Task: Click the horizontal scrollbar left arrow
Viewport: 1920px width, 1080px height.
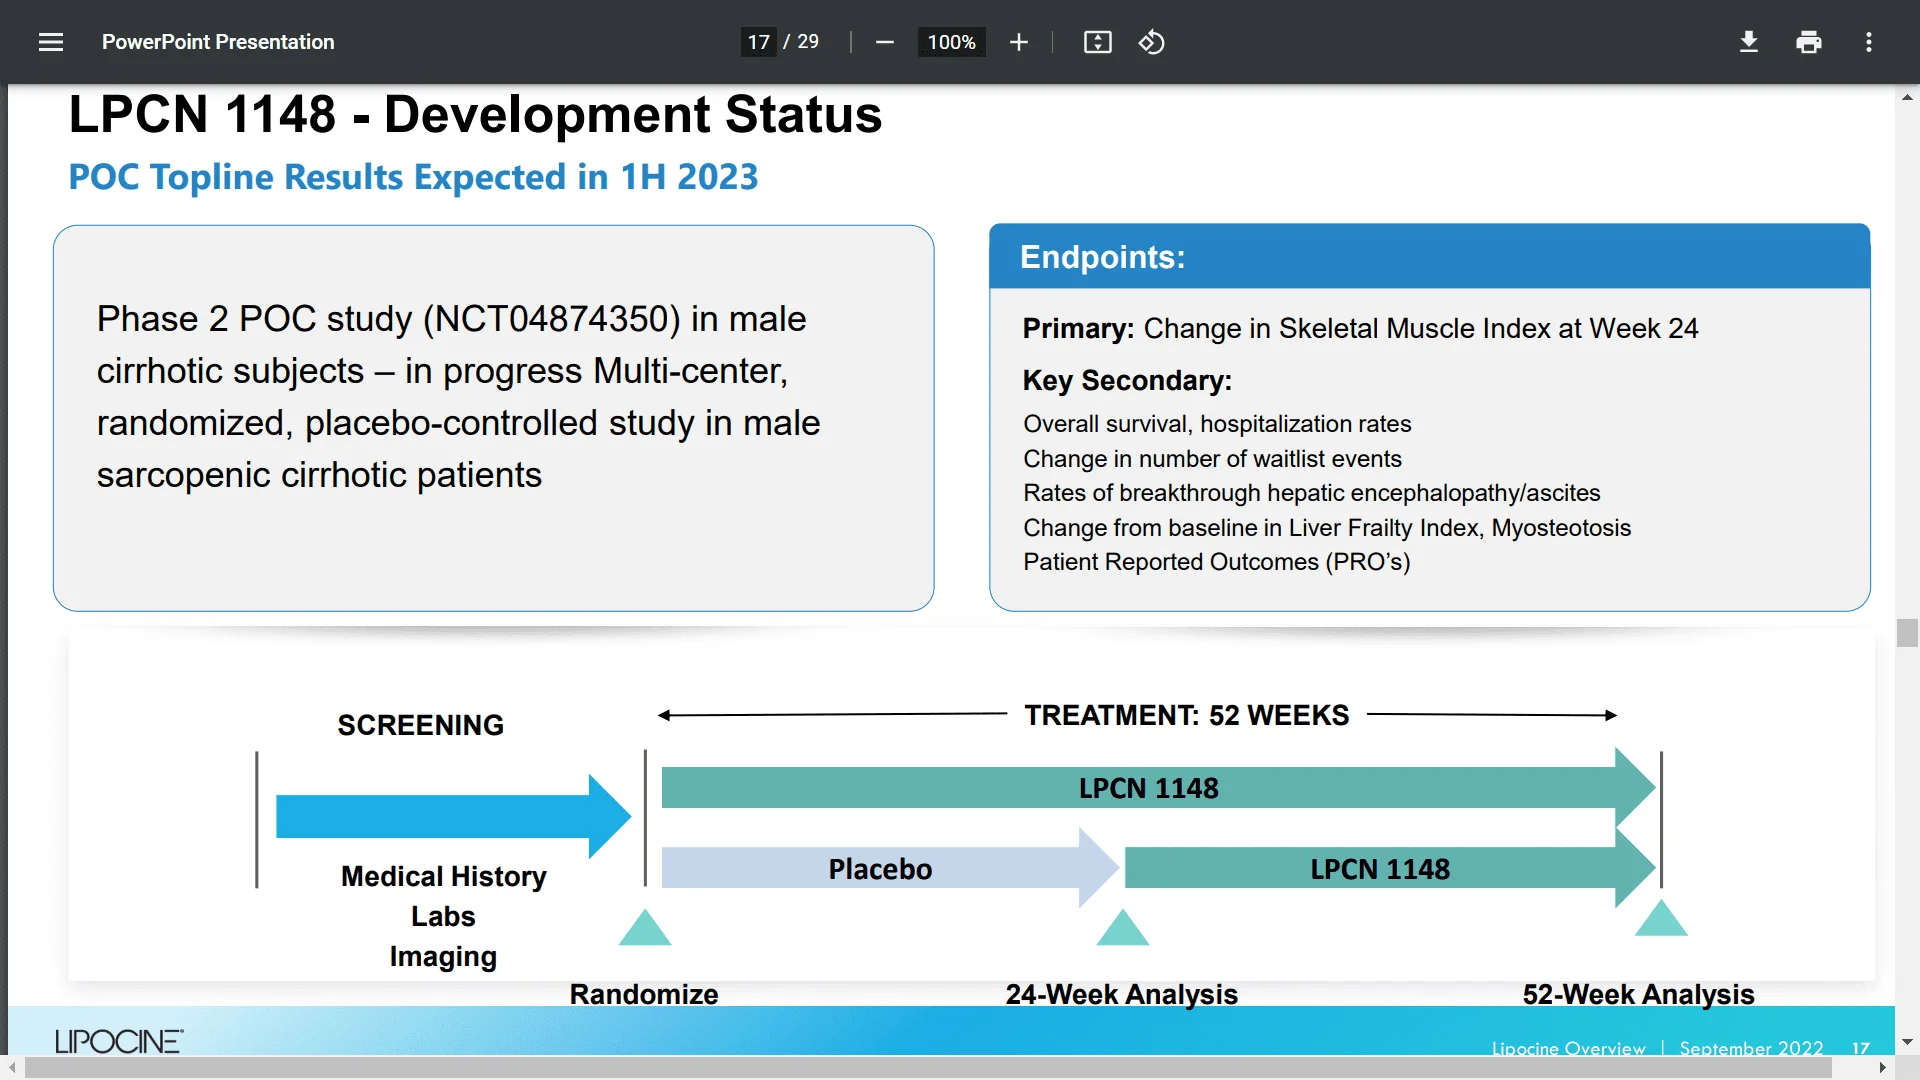Action: click(x=12, y=1068)
